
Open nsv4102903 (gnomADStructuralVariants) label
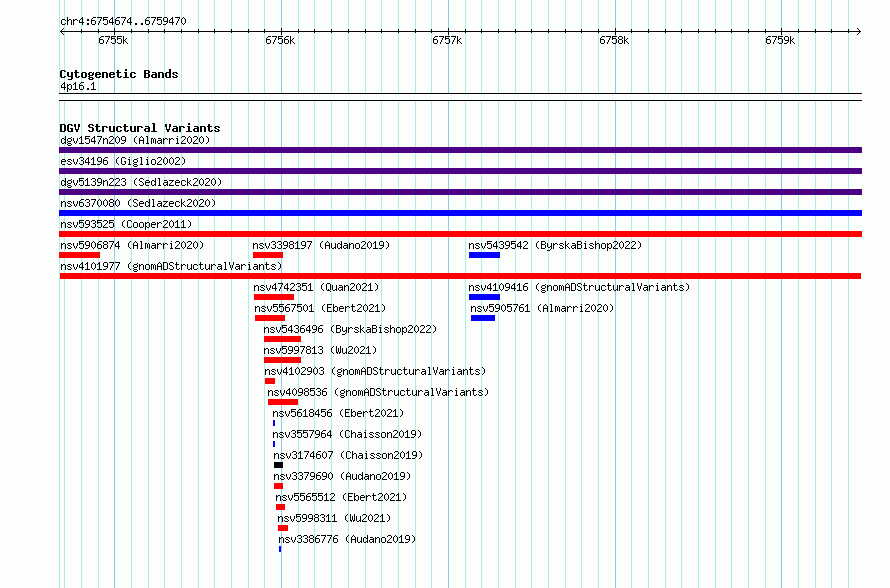(x=375, y=371)
